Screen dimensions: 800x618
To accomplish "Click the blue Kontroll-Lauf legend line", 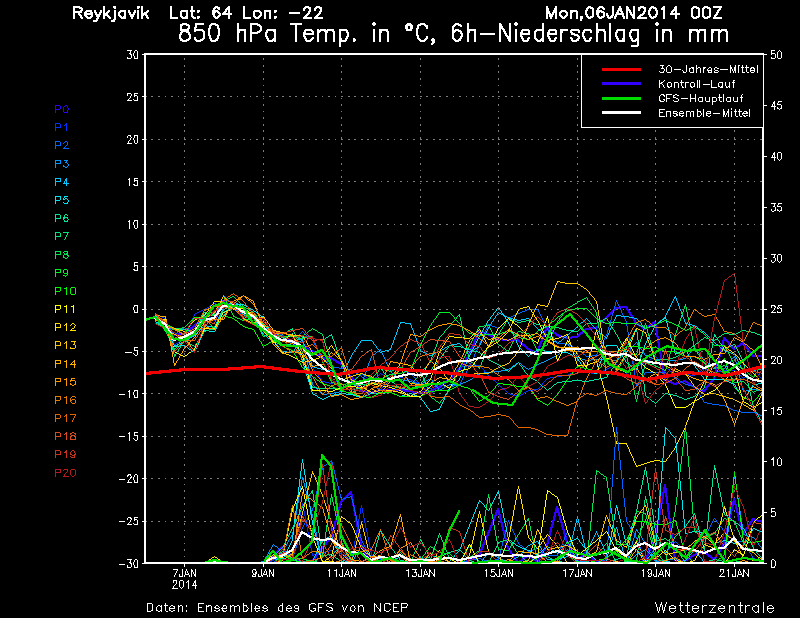I will 621,84.
